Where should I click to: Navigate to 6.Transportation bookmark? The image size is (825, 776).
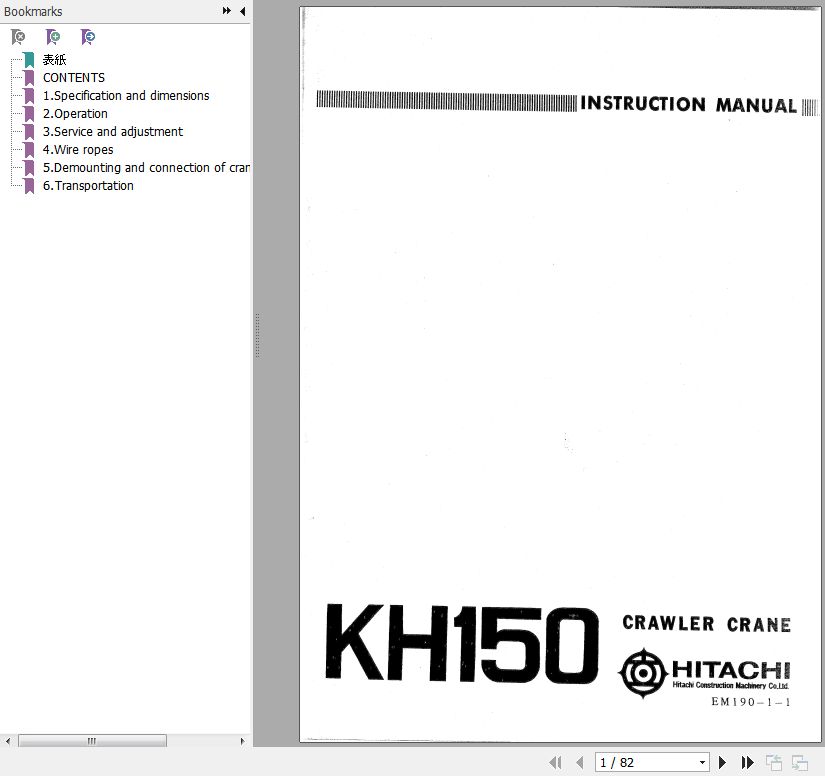(88, 185)
